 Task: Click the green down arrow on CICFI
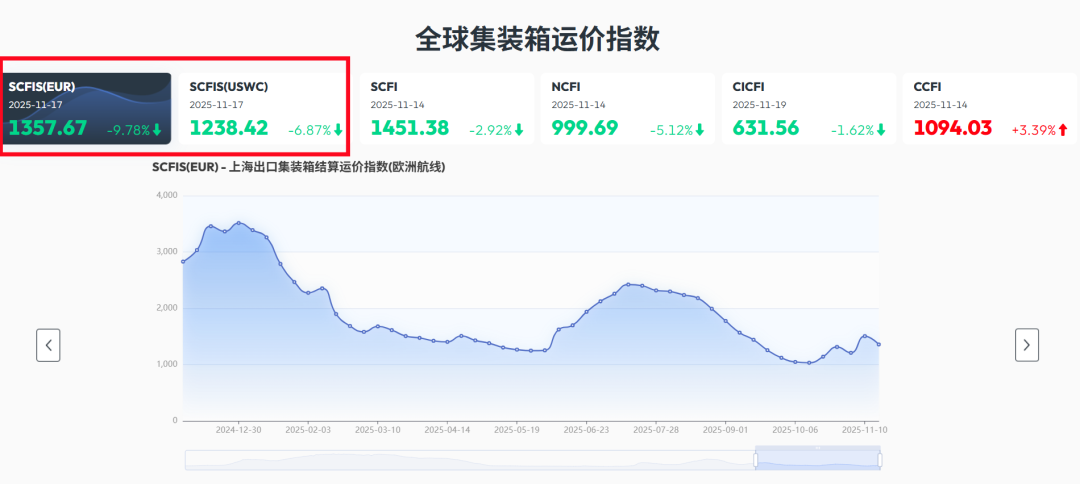coord(881,130)
